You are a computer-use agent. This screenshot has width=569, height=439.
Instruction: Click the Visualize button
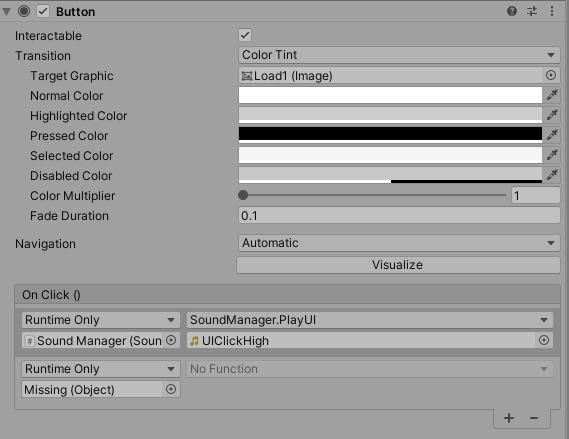(398, 265)
